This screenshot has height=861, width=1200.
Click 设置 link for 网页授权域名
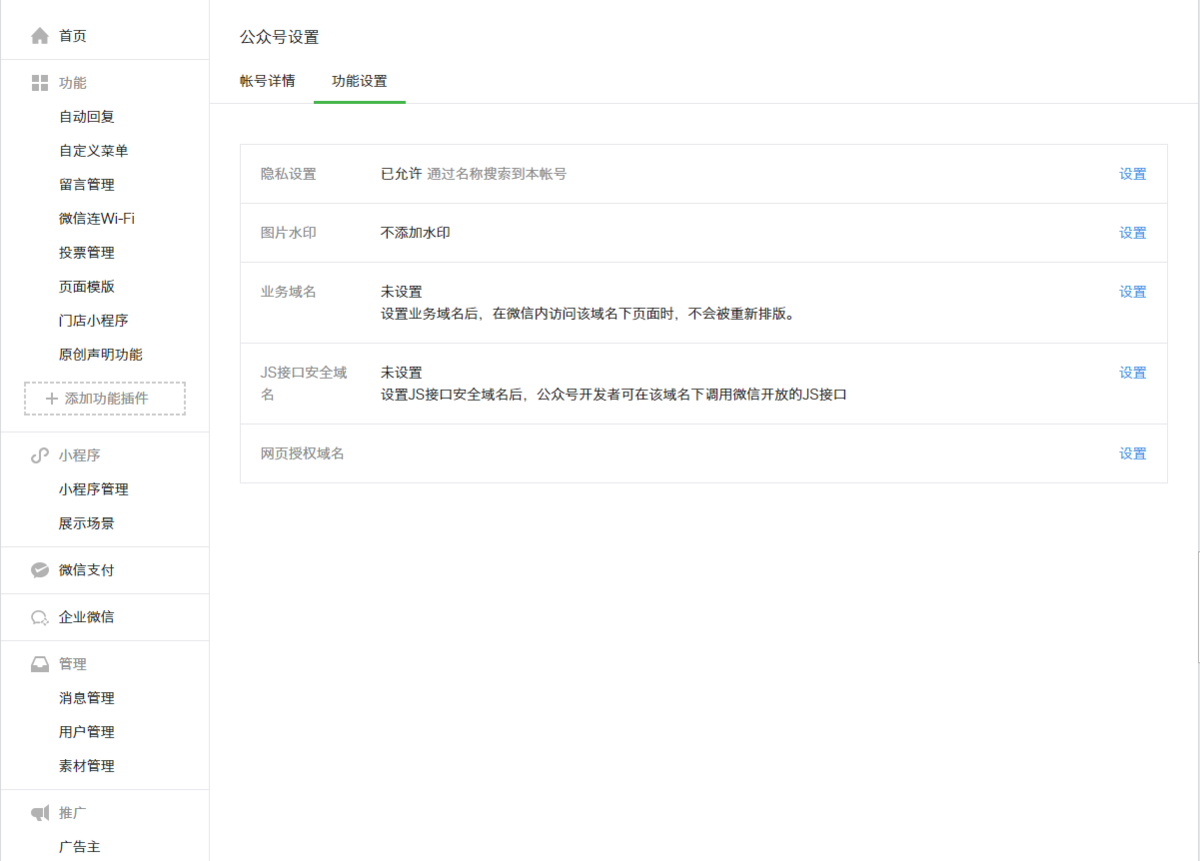click(1133, 454)
